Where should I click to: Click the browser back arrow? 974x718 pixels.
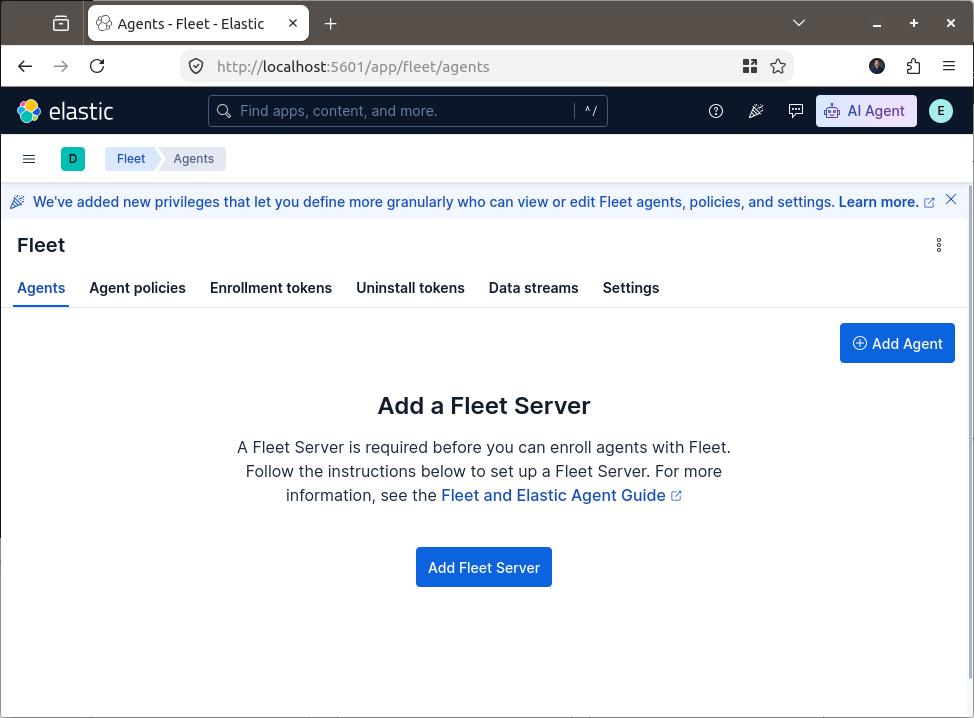tap(25, 66)
